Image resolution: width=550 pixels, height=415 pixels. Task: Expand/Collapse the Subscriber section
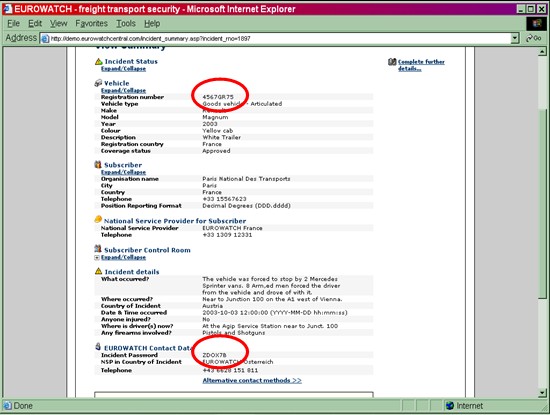(x=123, y=172)
